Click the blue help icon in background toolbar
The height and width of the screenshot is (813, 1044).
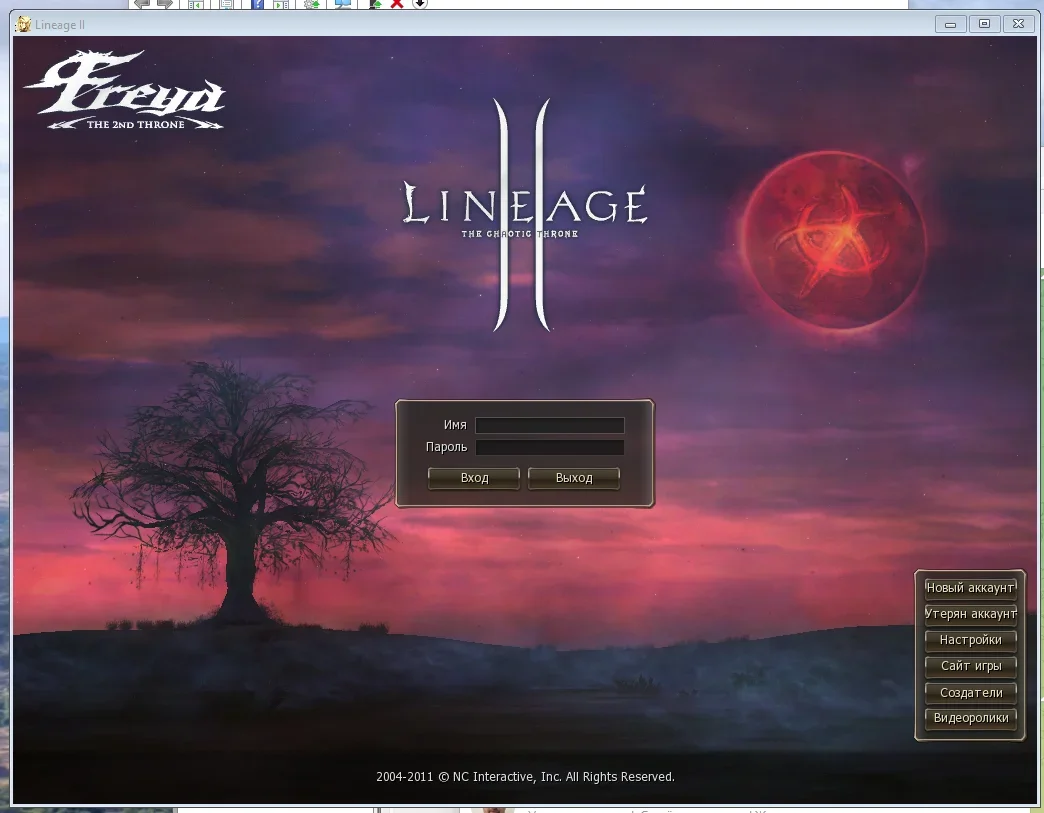click(x=257, y=3)
